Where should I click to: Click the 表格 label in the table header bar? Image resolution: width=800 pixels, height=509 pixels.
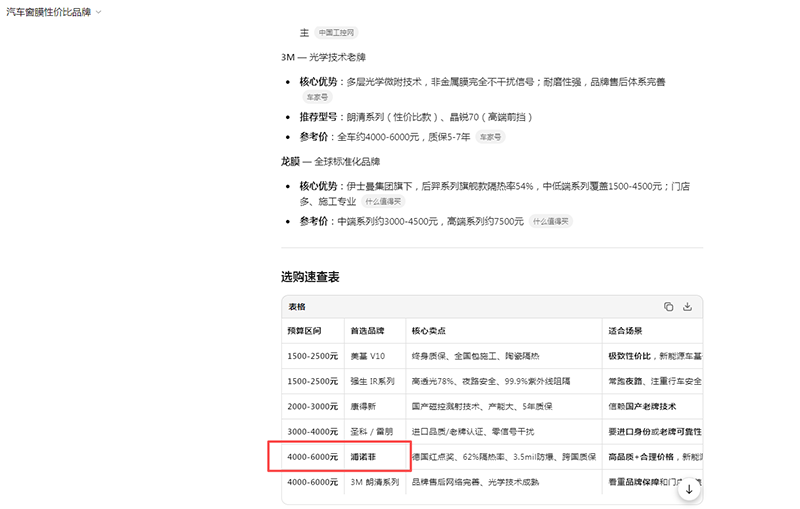click(x=296, y=307)
